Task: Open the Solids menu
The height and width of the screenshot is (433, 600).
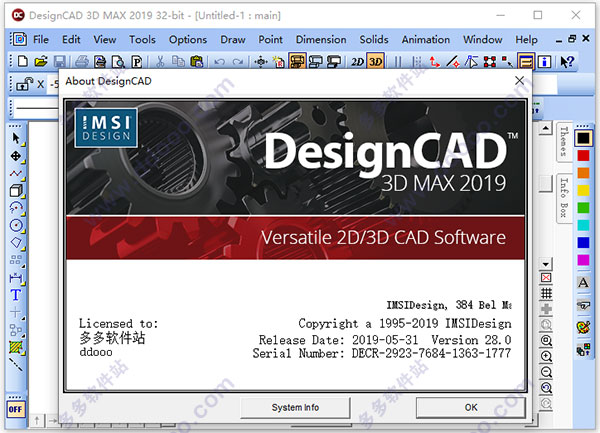Action: click(x=374, y=39)
